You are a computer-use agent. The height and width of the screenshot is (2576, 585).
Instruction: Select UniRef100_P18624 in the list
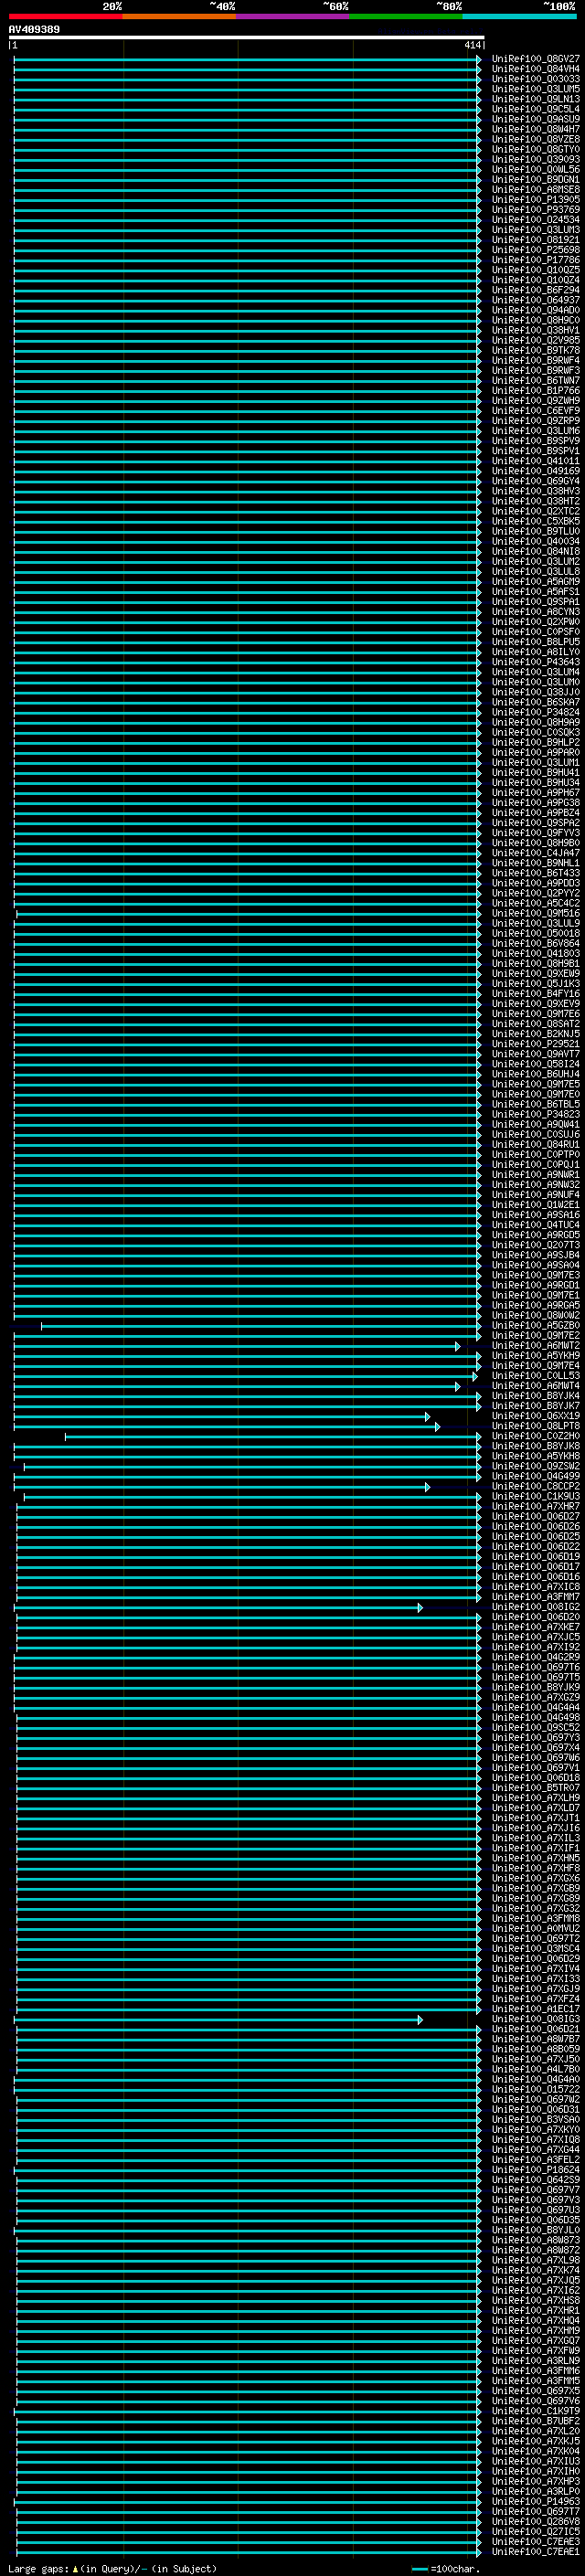[535, 2170]
